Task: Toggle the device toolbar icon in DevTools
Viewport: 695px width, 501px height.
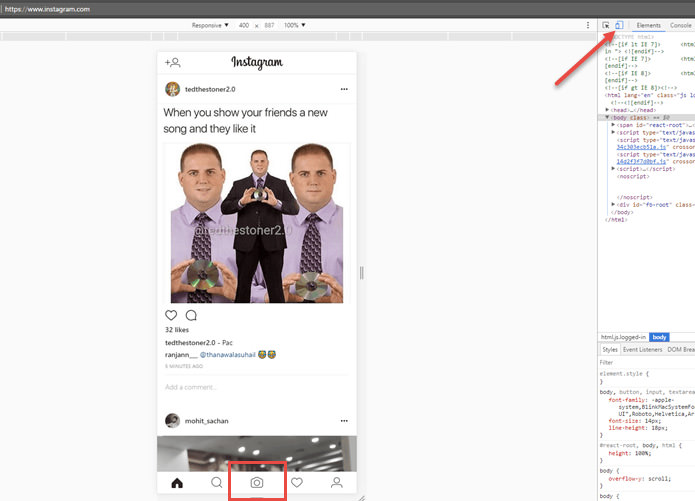Action: click(619, 25)
